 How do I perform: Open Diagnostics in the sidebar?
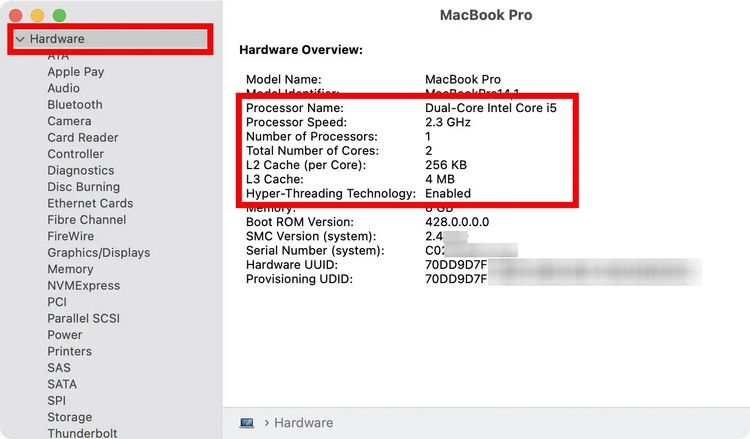[81, 170]
